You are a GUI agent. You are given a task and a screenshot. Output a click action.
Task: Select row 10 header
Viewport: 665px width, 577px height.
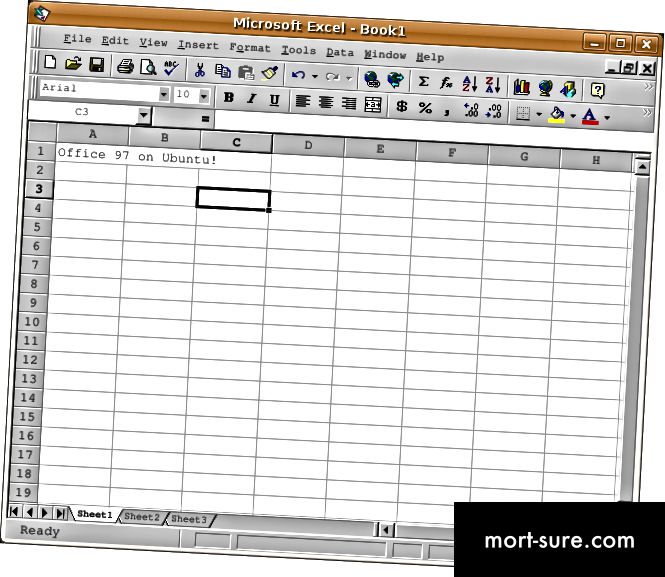pos(31,322)
